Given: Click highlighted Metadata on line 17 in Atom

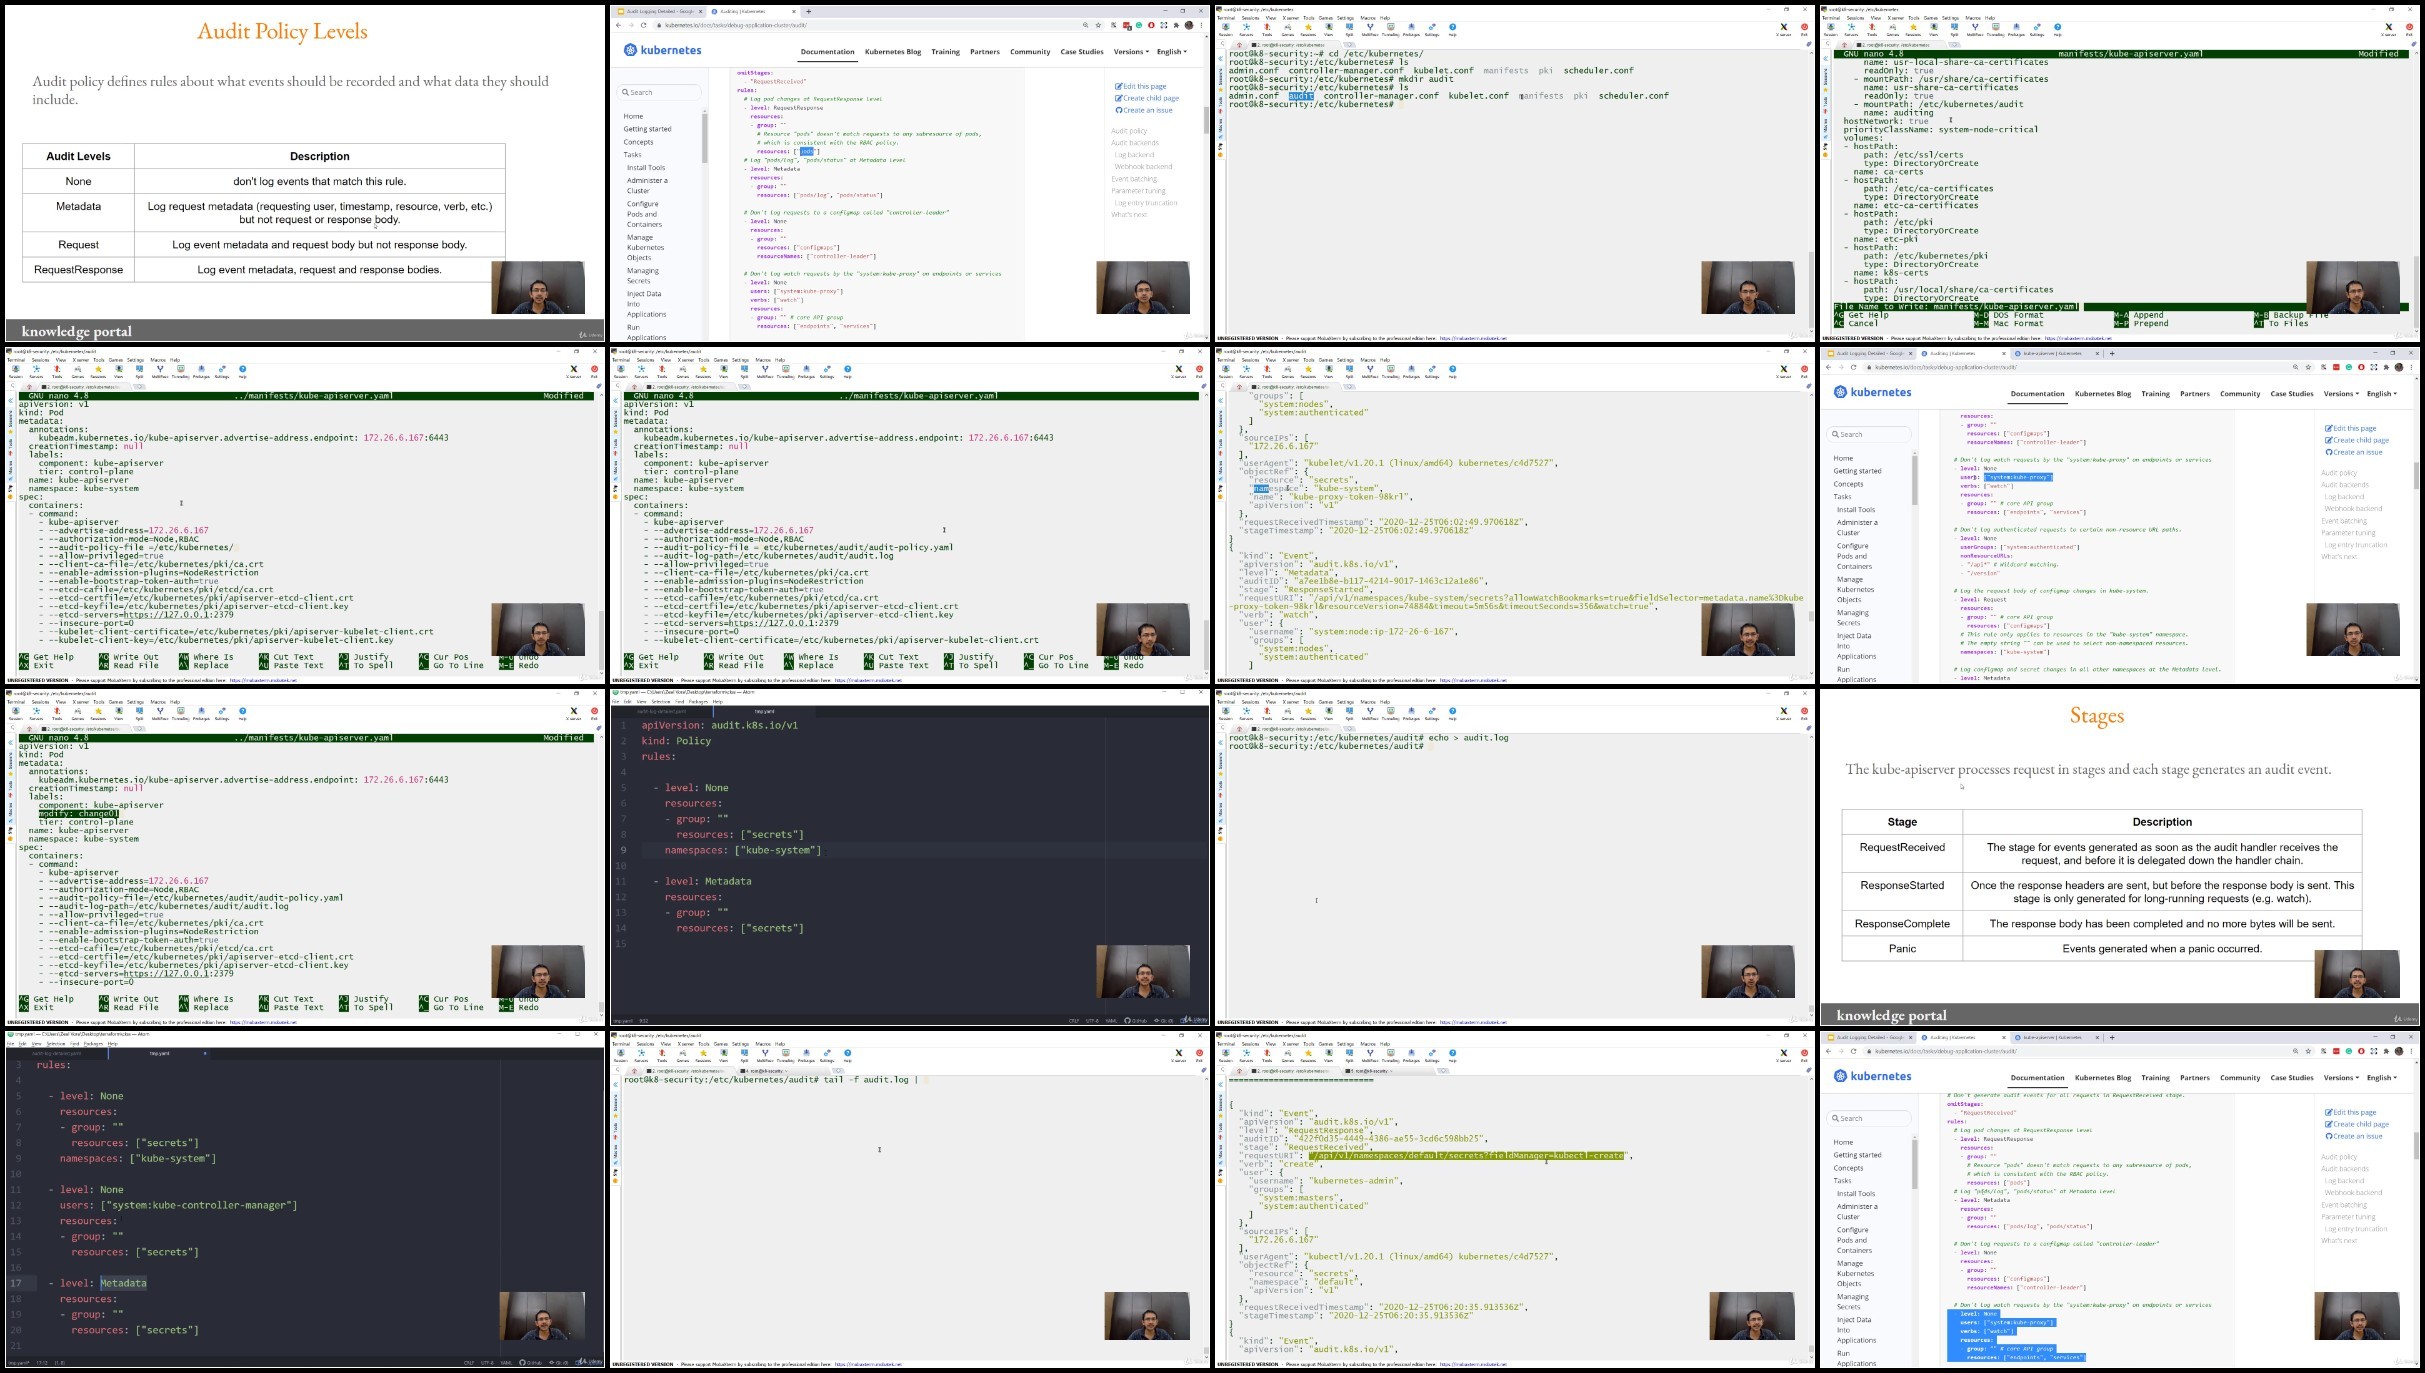Looking at the screenshot, I should [x=123, y=1283].
